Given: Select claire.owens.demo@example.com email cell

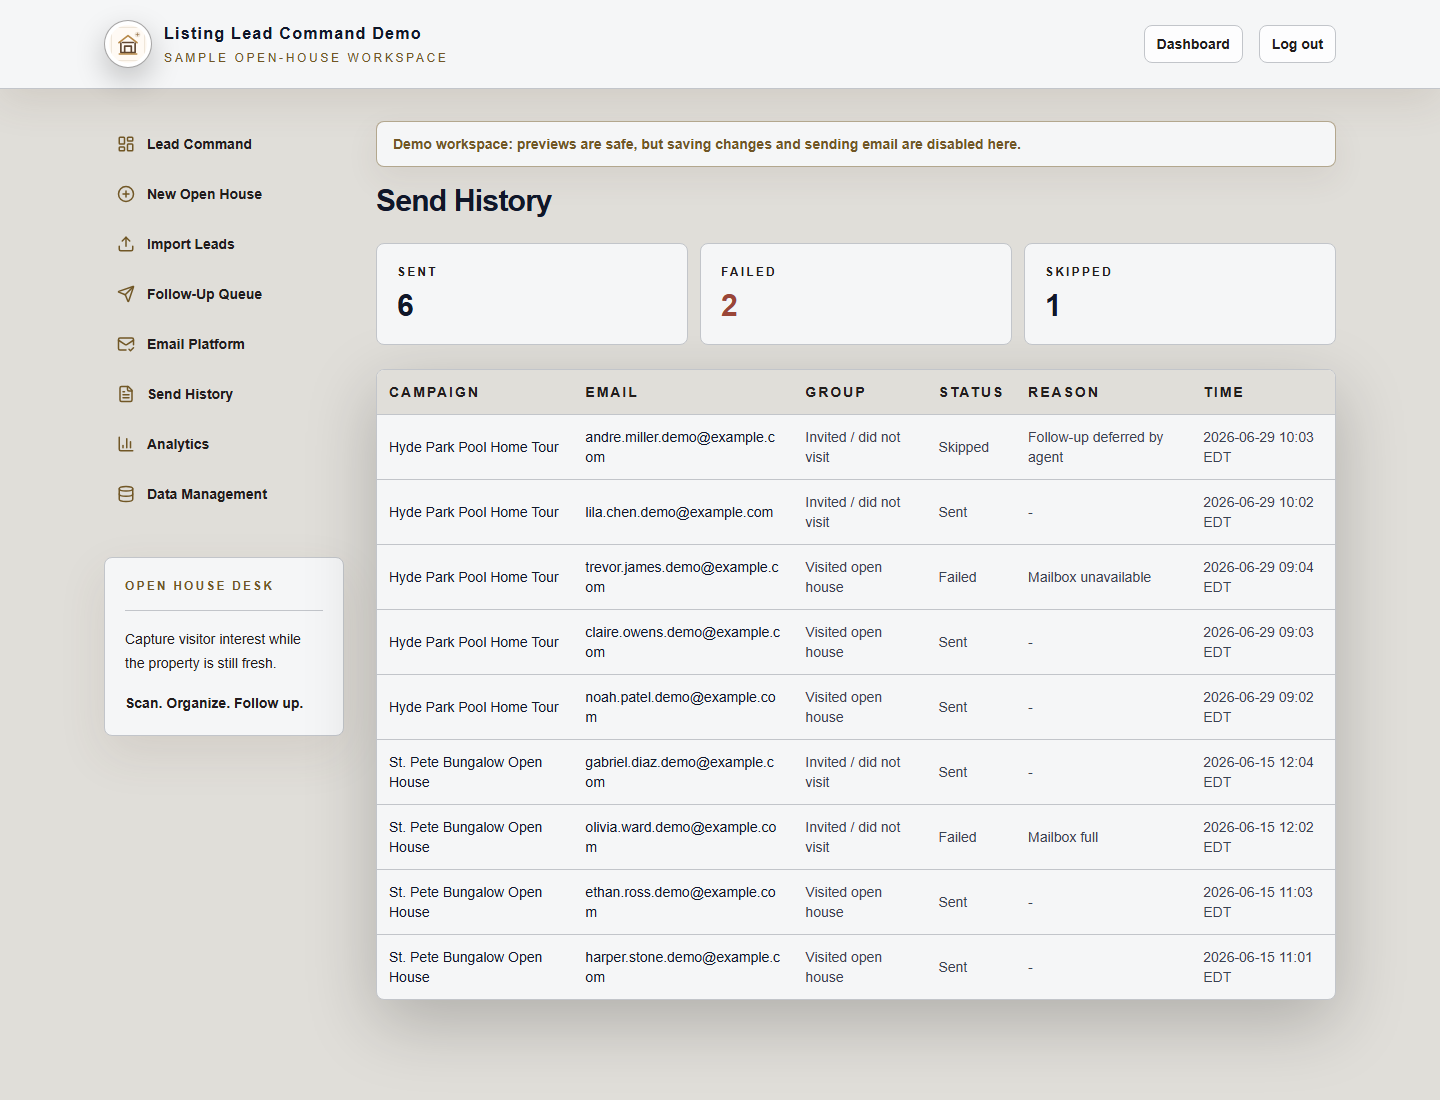Looking at the screenshot, I should (682, 642).
